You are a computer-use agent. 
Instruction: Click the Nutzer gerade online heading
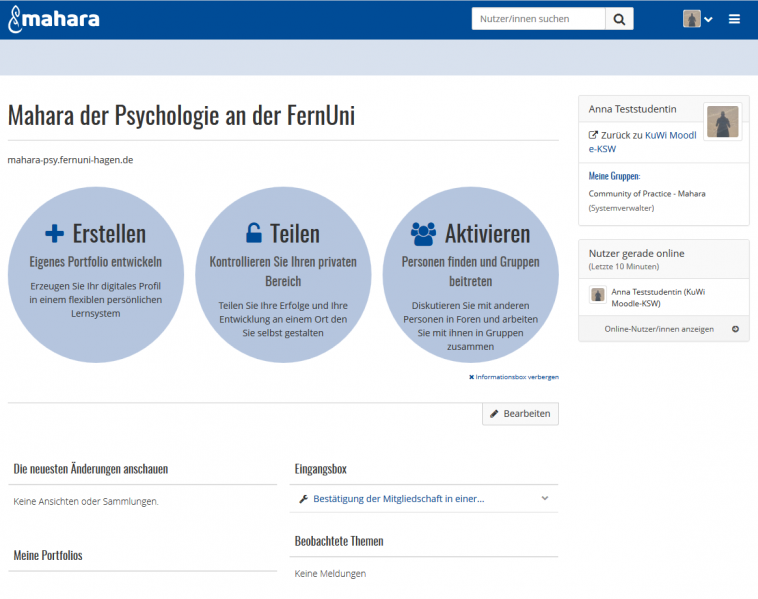[636, 253]
